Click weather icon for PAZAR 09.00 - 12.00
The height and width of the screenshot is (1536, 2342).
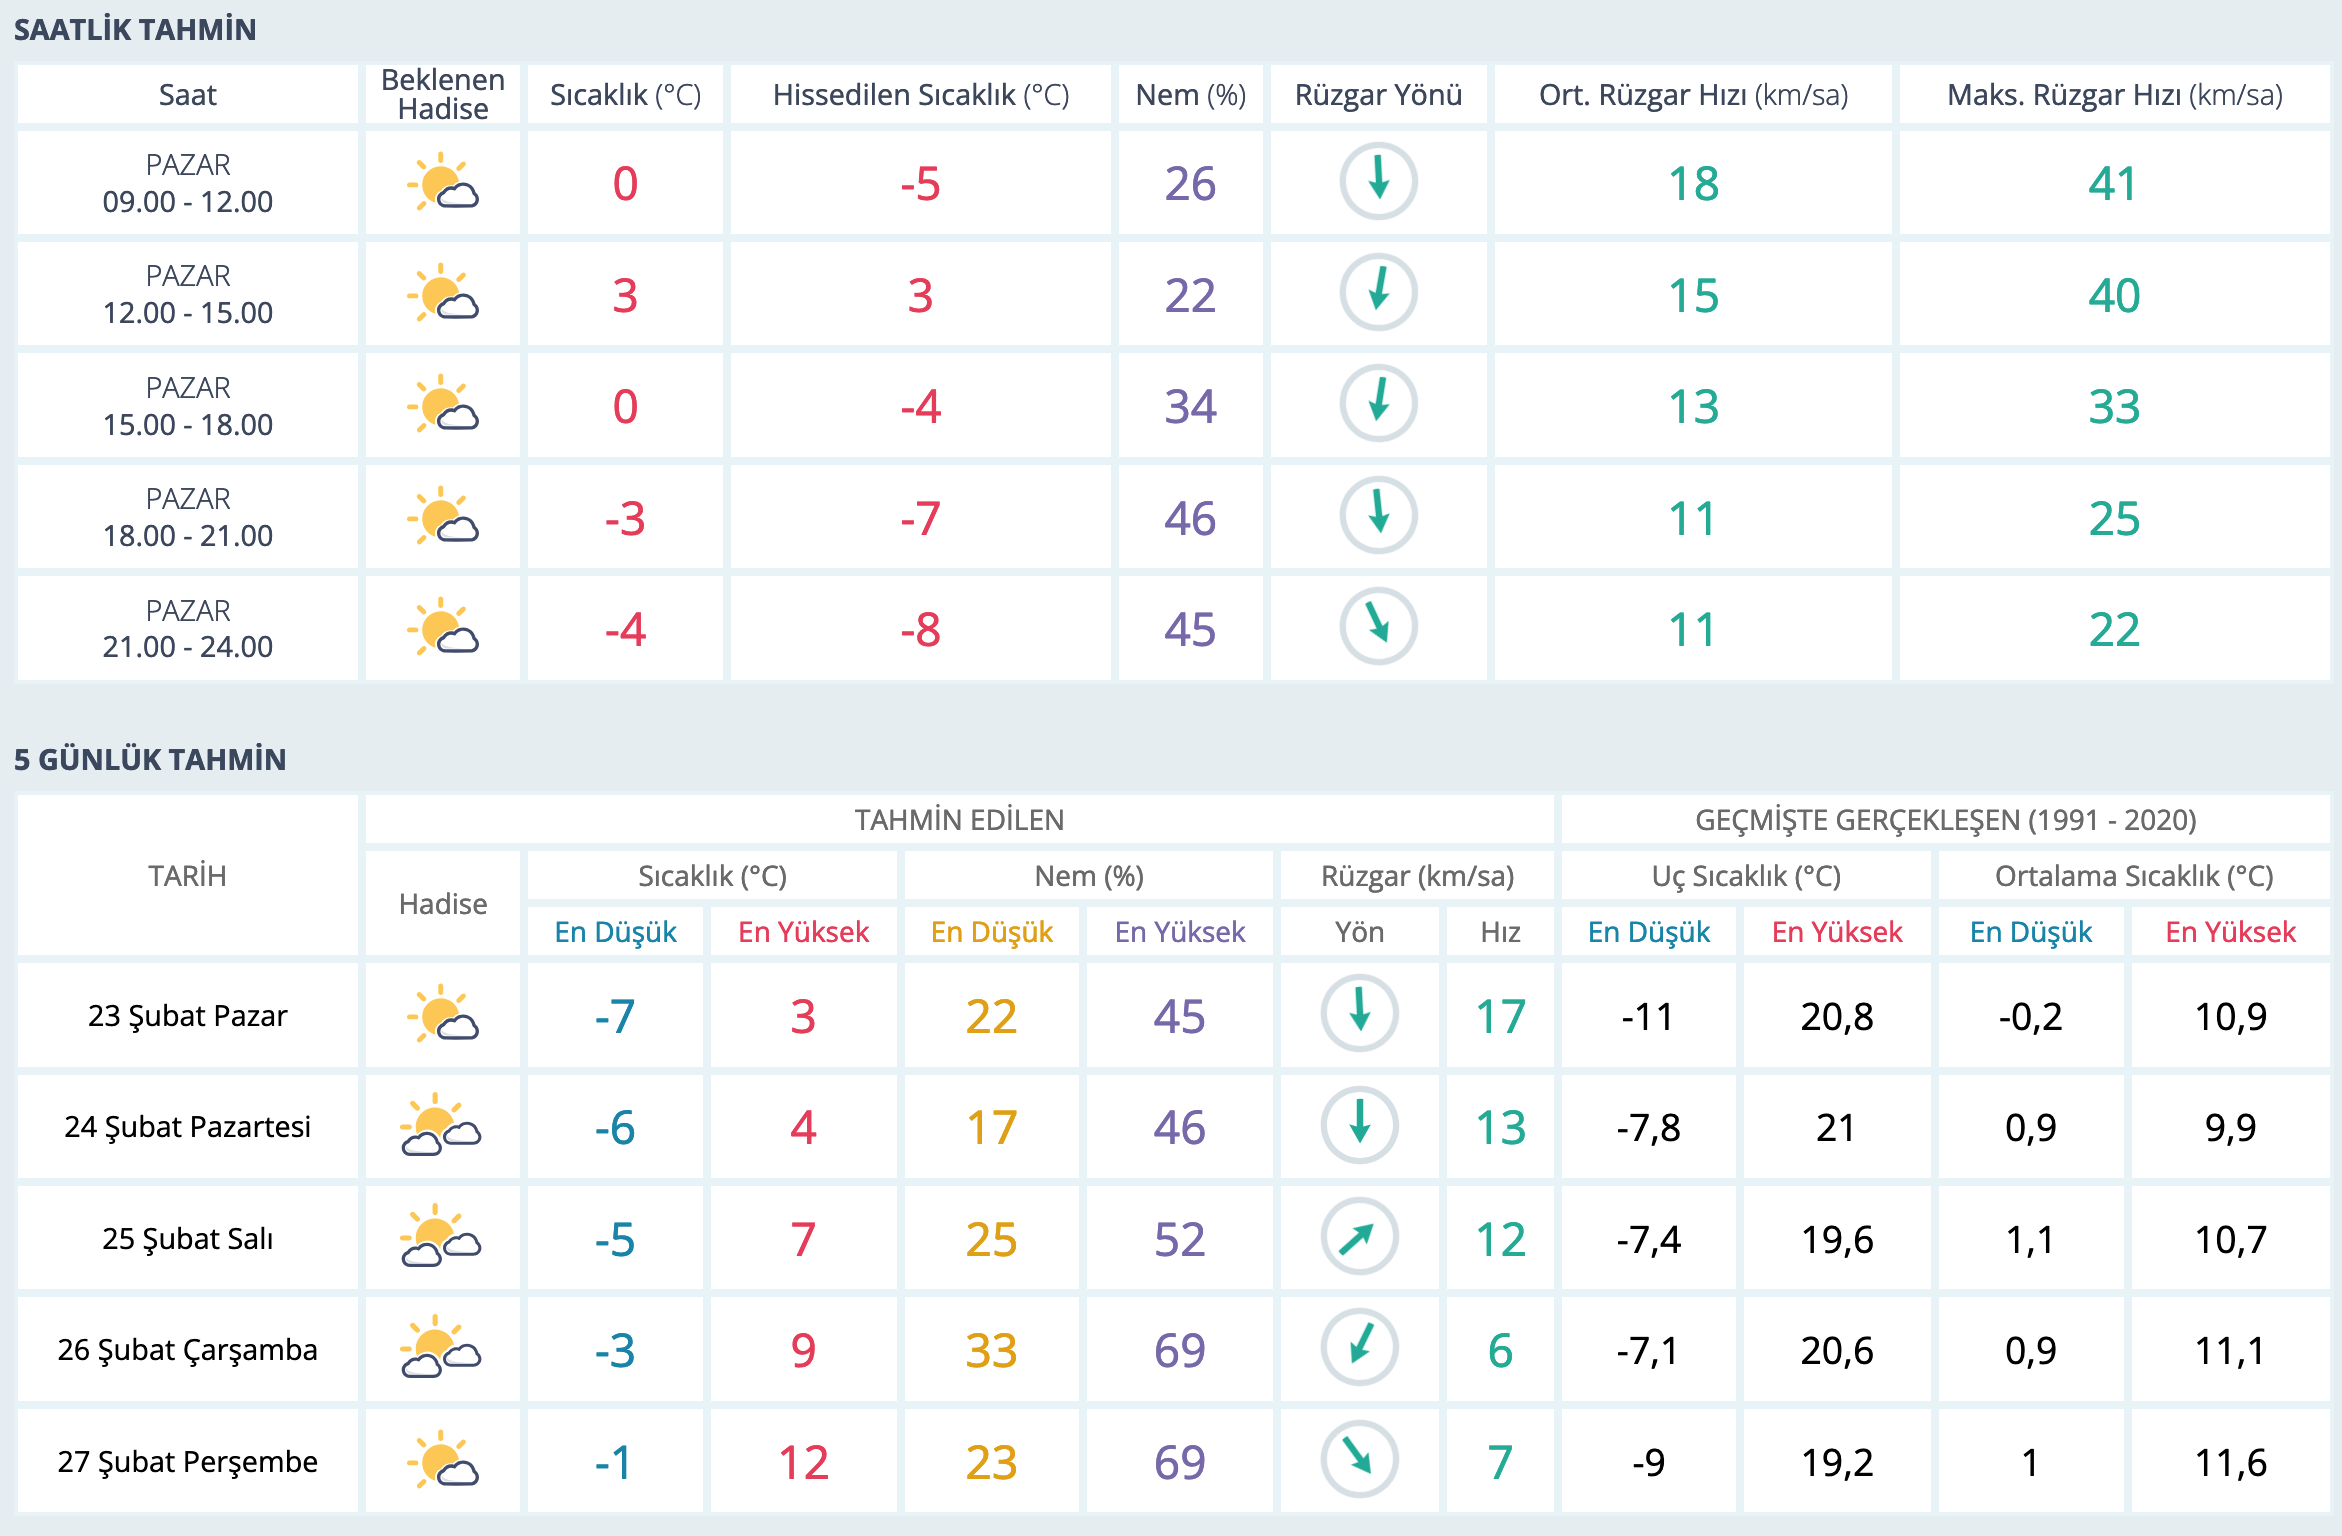[442, 183]
